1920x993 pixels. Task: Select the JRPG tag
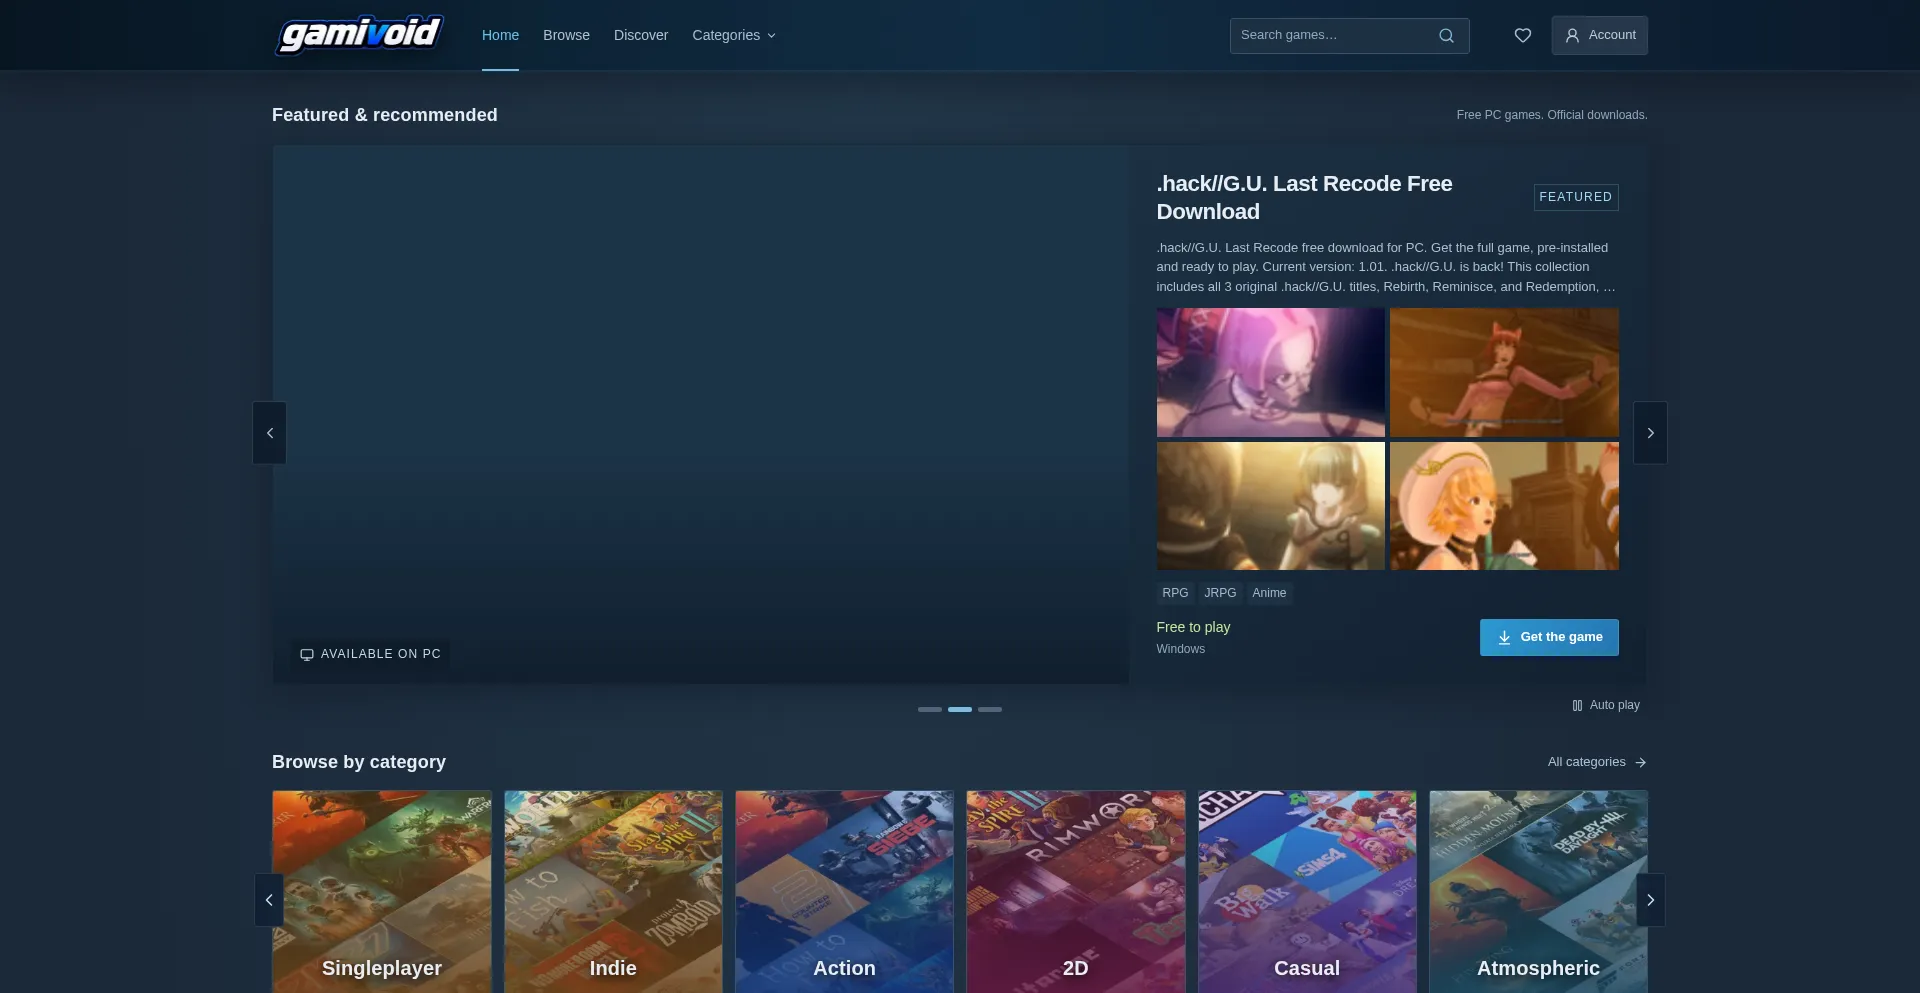click(1220, 593)
